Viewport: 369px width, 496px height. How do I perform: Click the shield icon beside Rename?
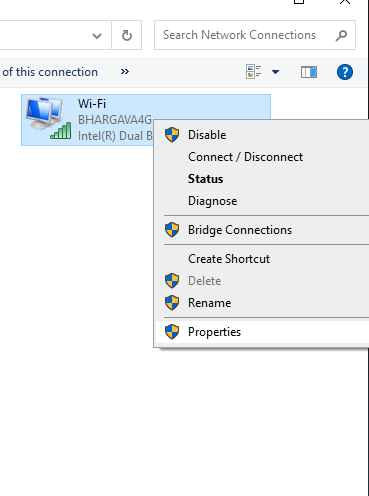tap(172, 303)
